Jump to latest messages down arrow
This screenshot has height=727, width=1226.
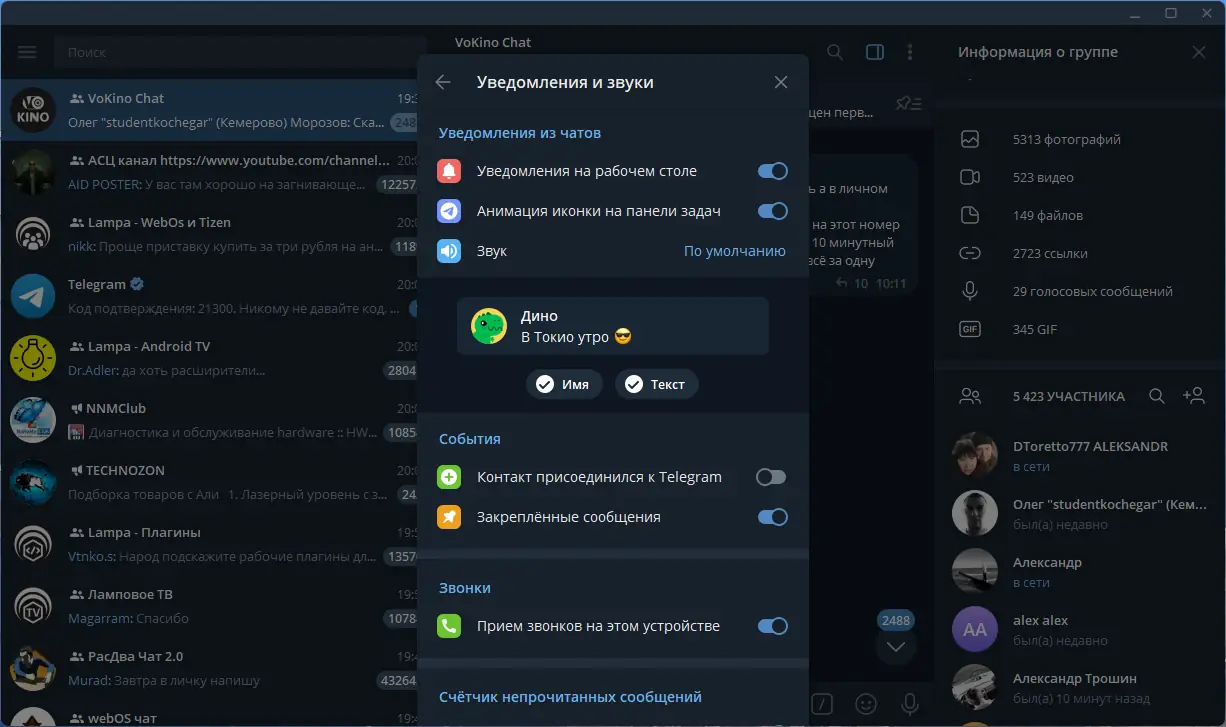click(x=896, y=646)
